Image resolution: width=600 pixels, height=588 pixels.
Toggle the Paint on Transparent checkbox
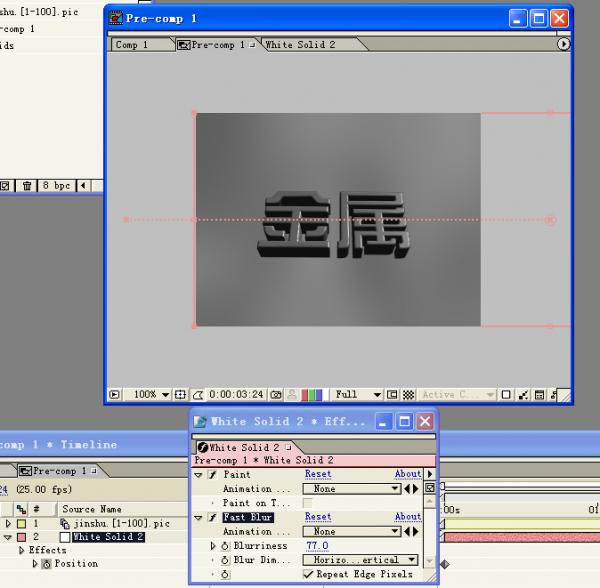point(307,503)
